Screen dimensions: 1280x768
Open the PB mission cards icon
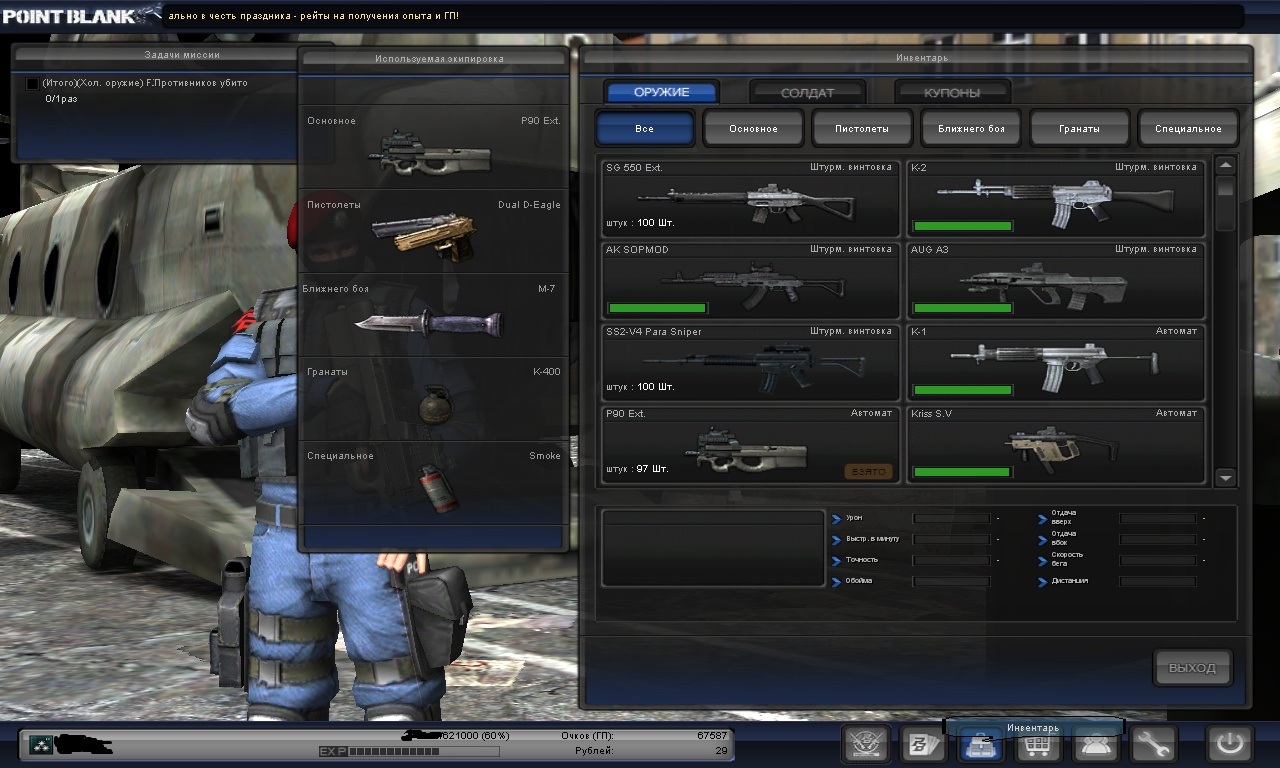[924, 745]
